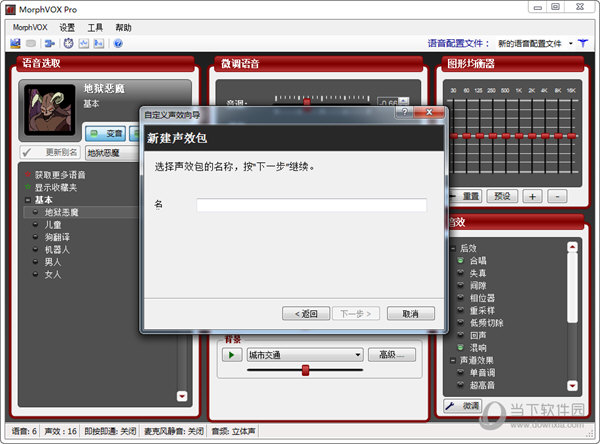Open the 工具 menu
This screenshot has width=600, height=444.
click(x=95, y=28)
